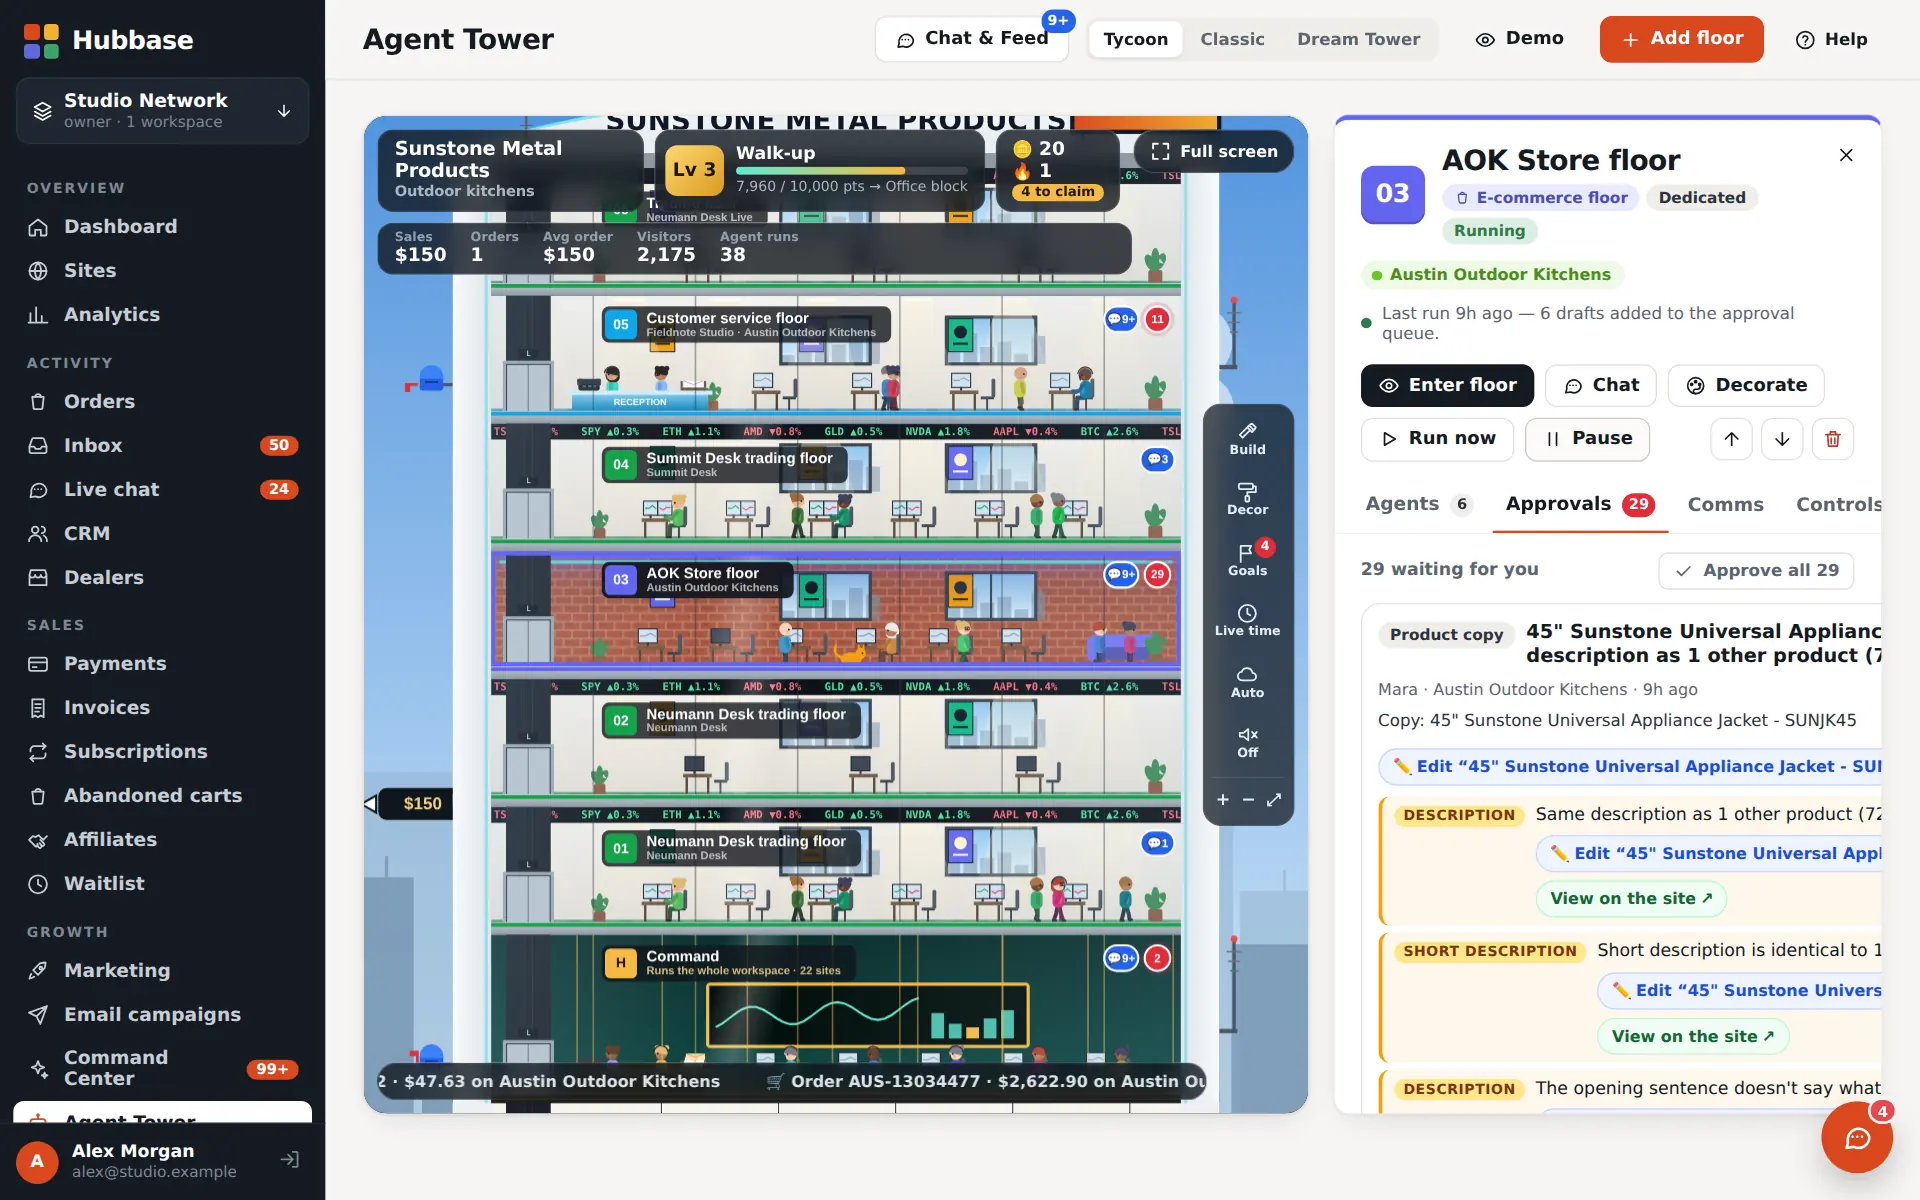Open Dashboard in the sidebar
Image resolution: width=1920 pixels, height=1200 pixels.
click(162, 227)
